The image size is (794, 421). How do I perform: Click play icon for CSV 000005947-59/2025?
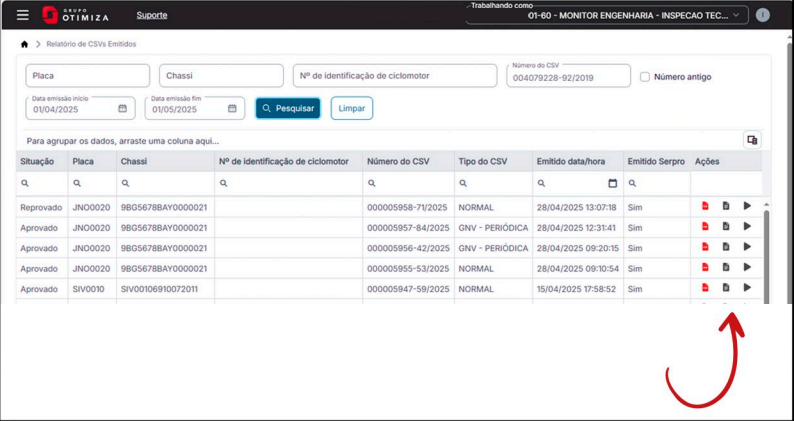747,288
